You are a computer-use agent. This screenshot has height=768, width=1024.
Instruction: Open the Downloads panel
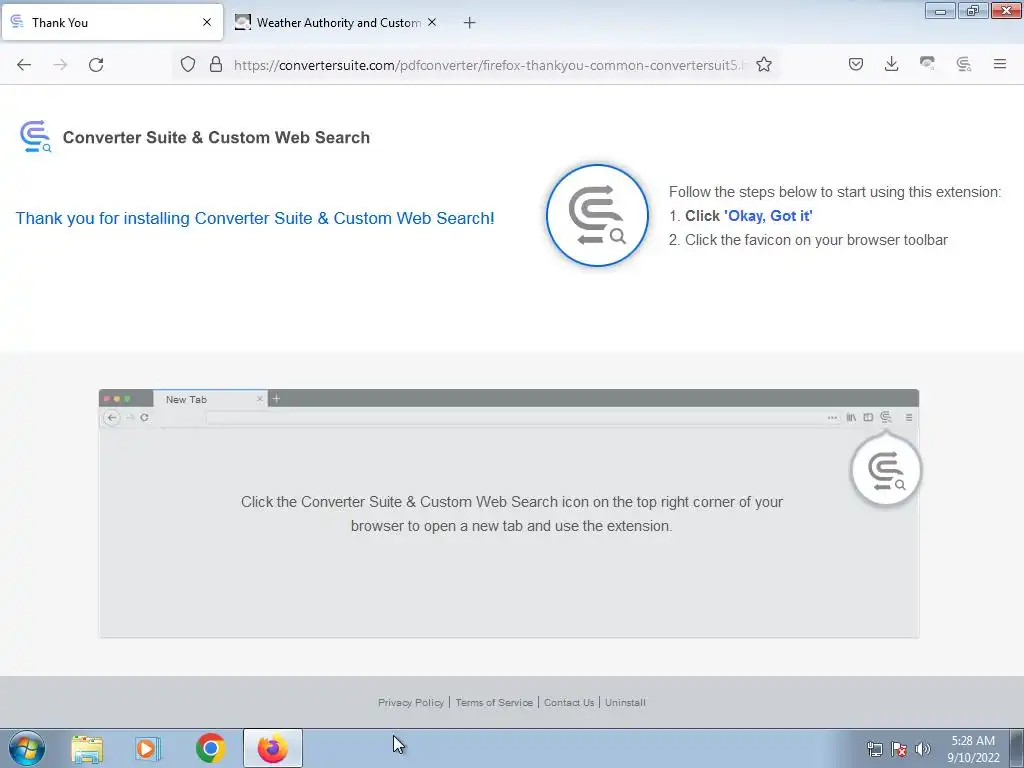click(x=891, y=64)
